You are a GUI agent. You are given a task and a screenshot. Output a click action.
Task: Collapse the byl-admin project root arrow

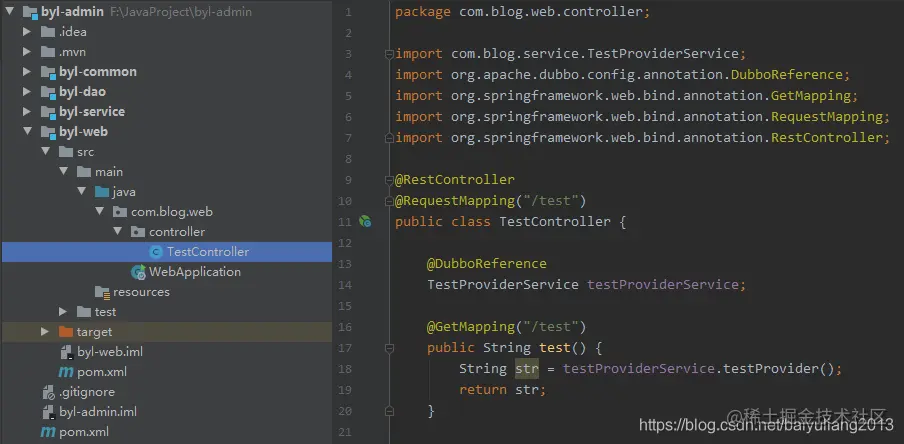[x=9, y=12]
